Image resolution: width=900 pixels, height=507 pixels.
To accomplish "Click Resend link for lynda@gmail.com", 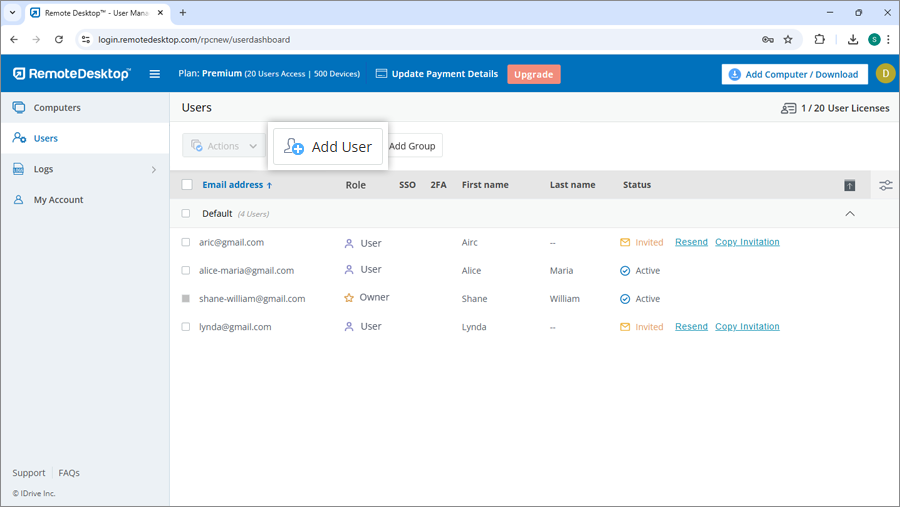I will coord(691,327).
